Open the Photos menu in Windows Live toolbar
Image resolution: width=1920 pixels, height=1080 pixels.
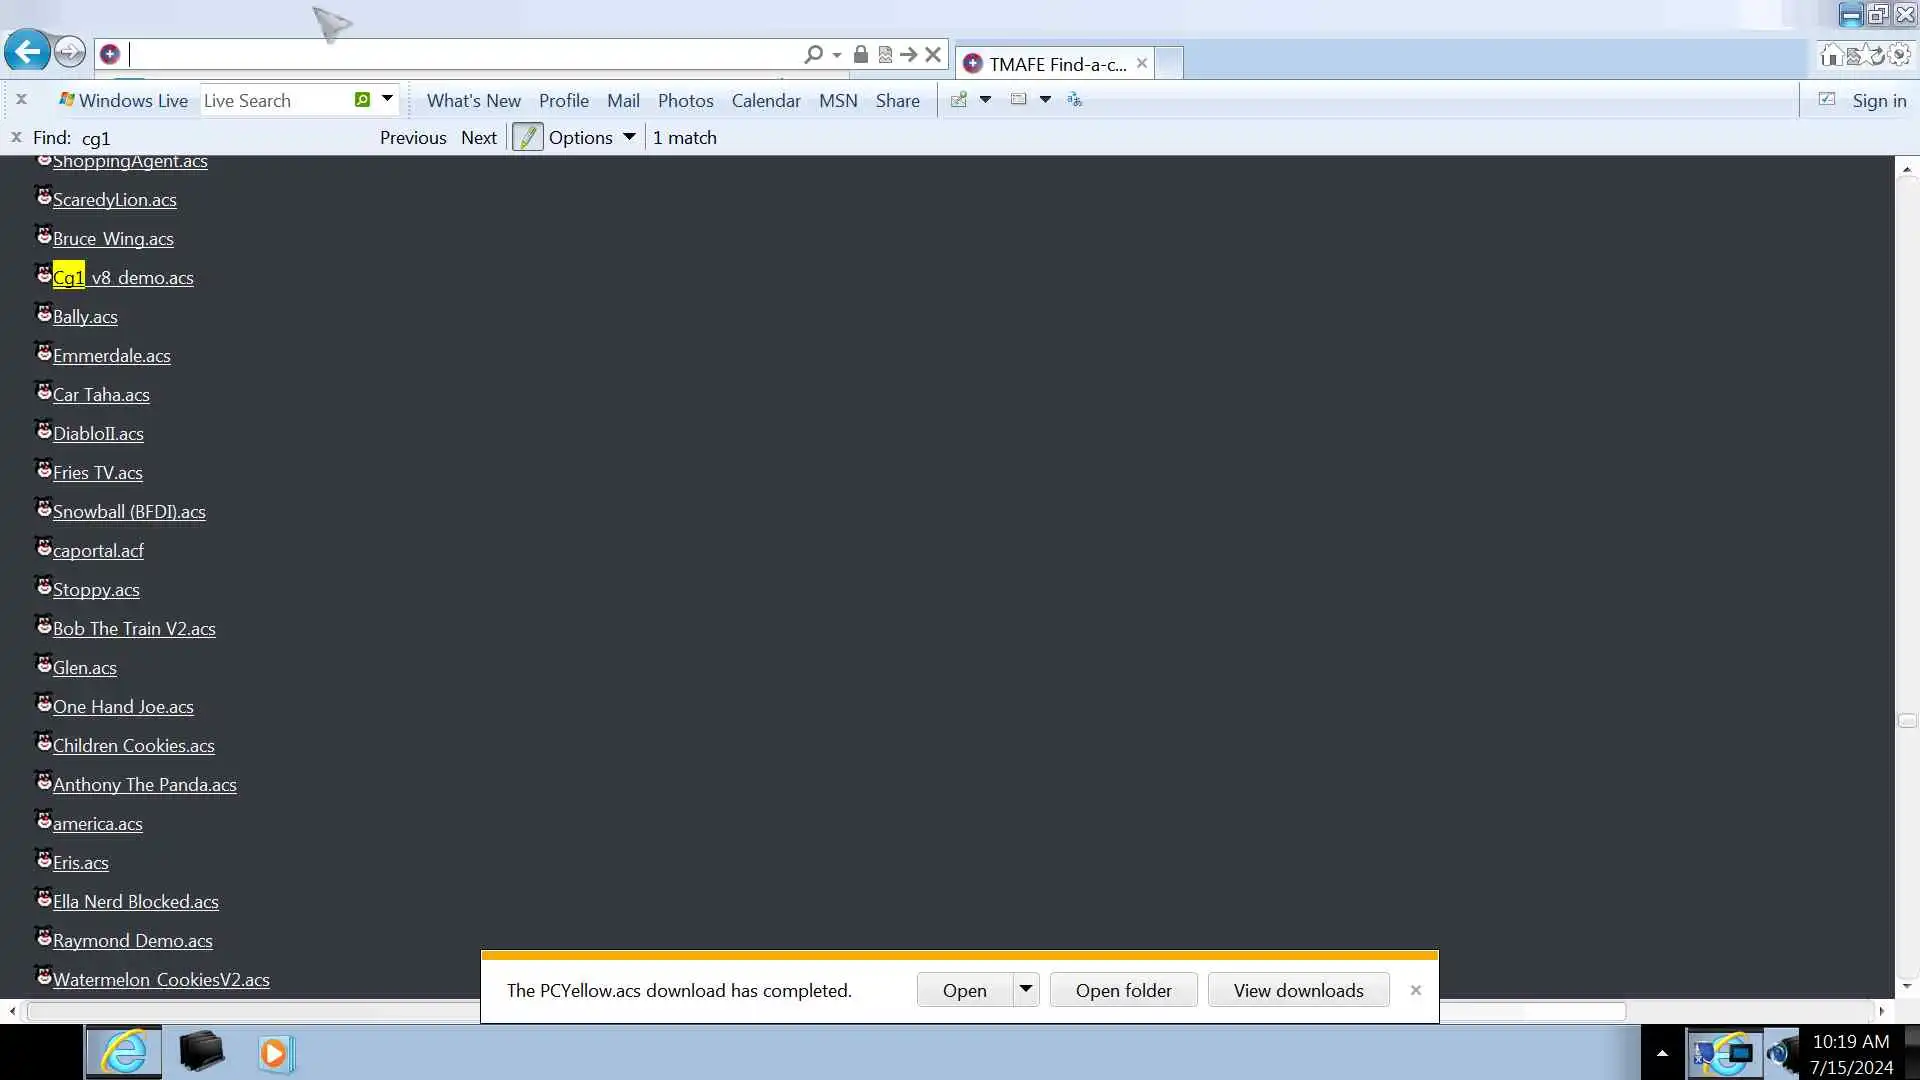click(685, 100)
